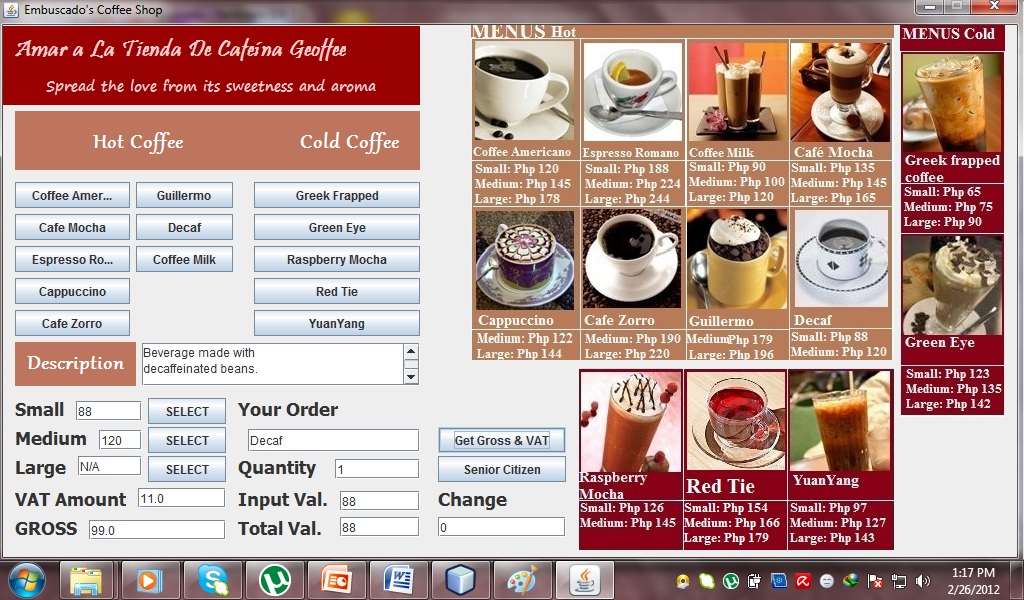The width and height of the screenshot is (1024, 600).
Task: Click the Windows Start orb
Action: (27, 580)
